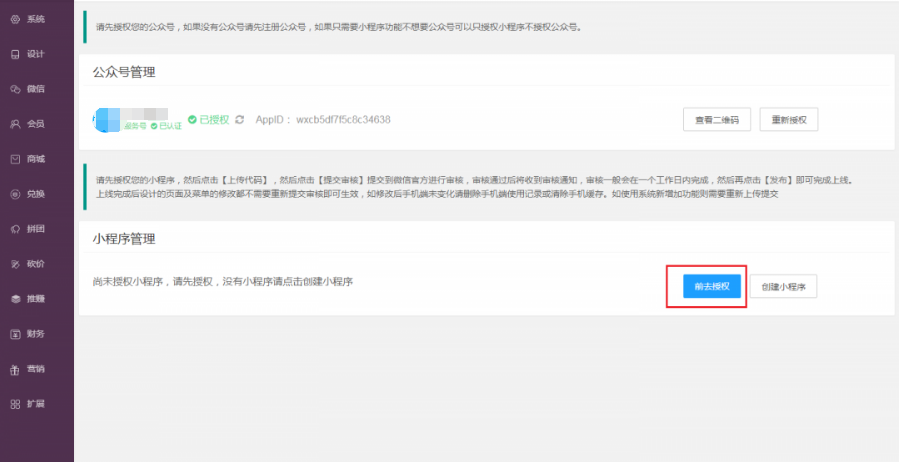Go to the 会员 members icon
900x462 pixels.
(15, 124)
